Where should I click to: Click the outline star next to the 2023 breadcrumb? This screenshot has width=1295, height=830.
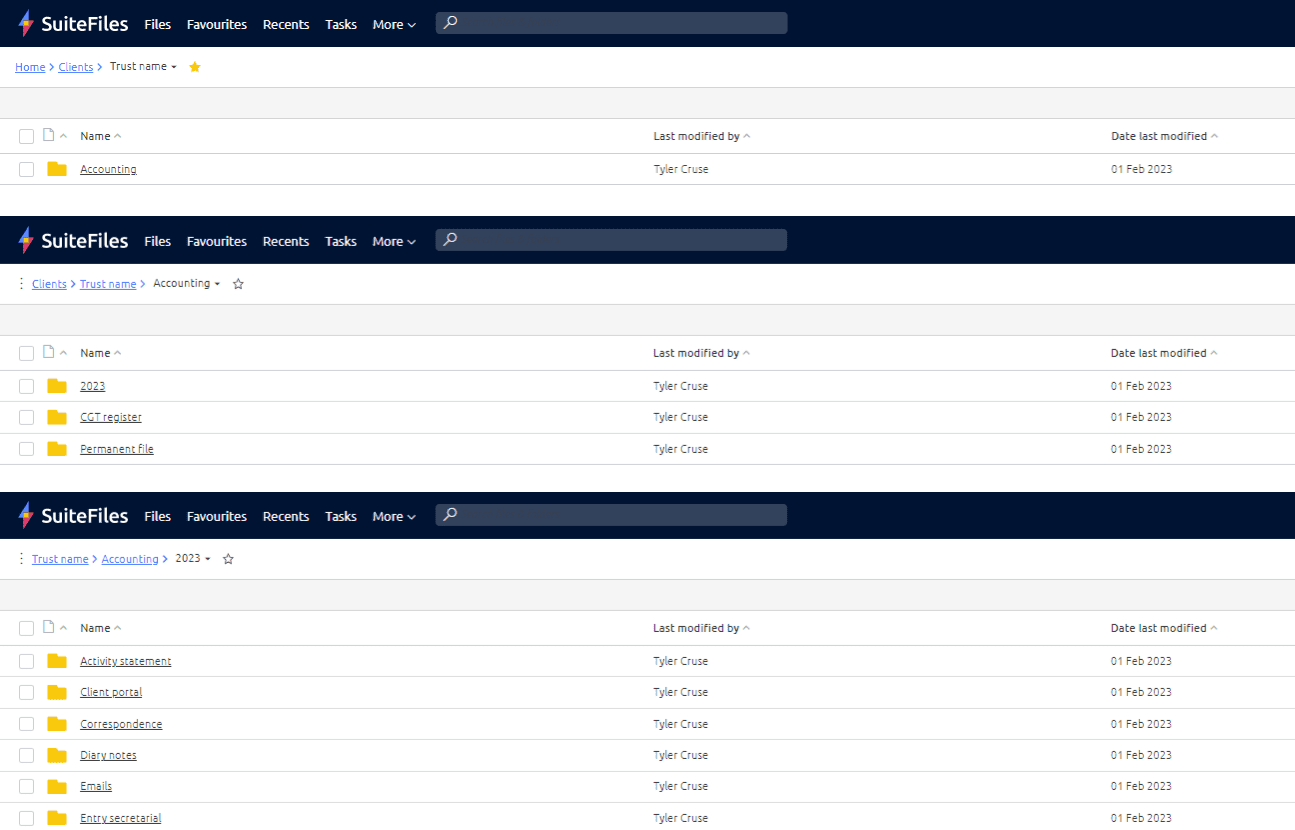click(x=228, y=559)
